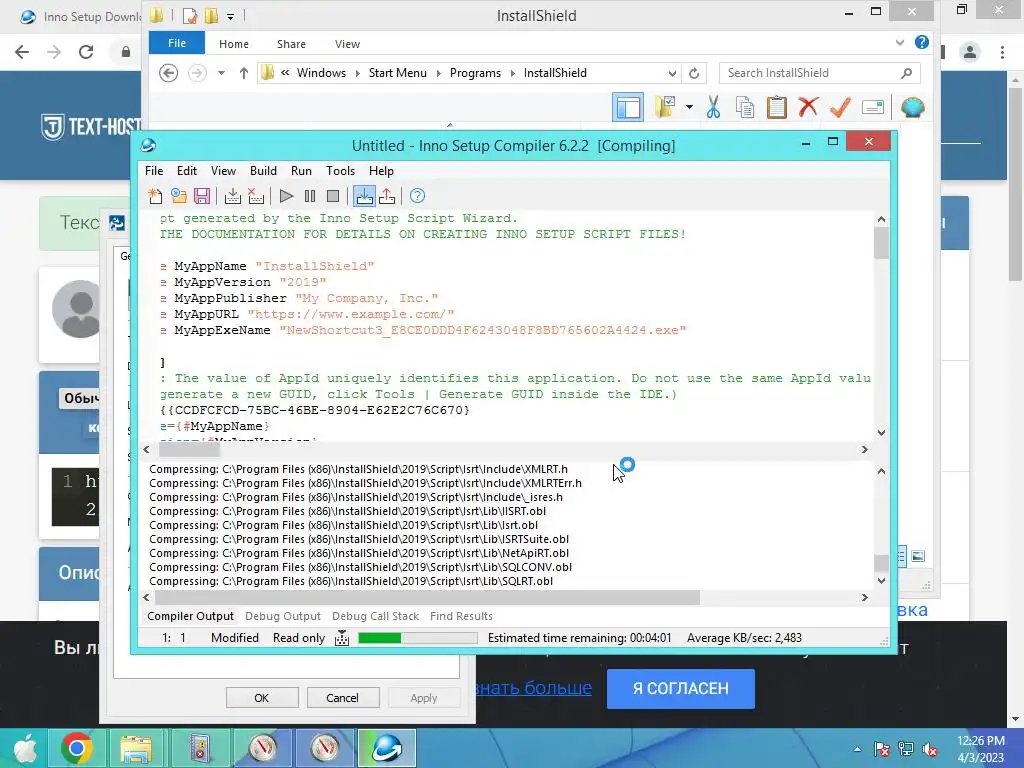Open the Share ribbon tab in Explorer
This screenshot has width=1024, height=768.
pyautogui.click(x=291, y=44)
